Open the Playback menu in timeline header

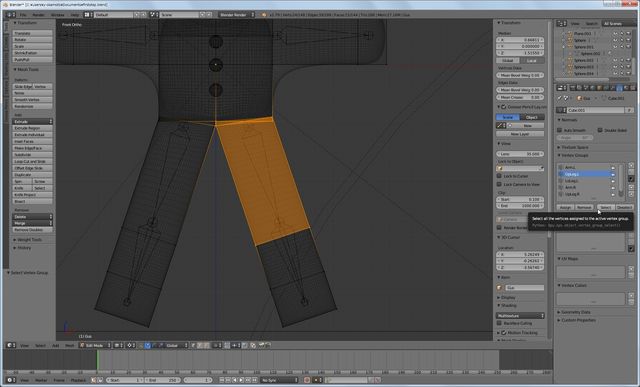pyautogui.click(x=78, y=380)
